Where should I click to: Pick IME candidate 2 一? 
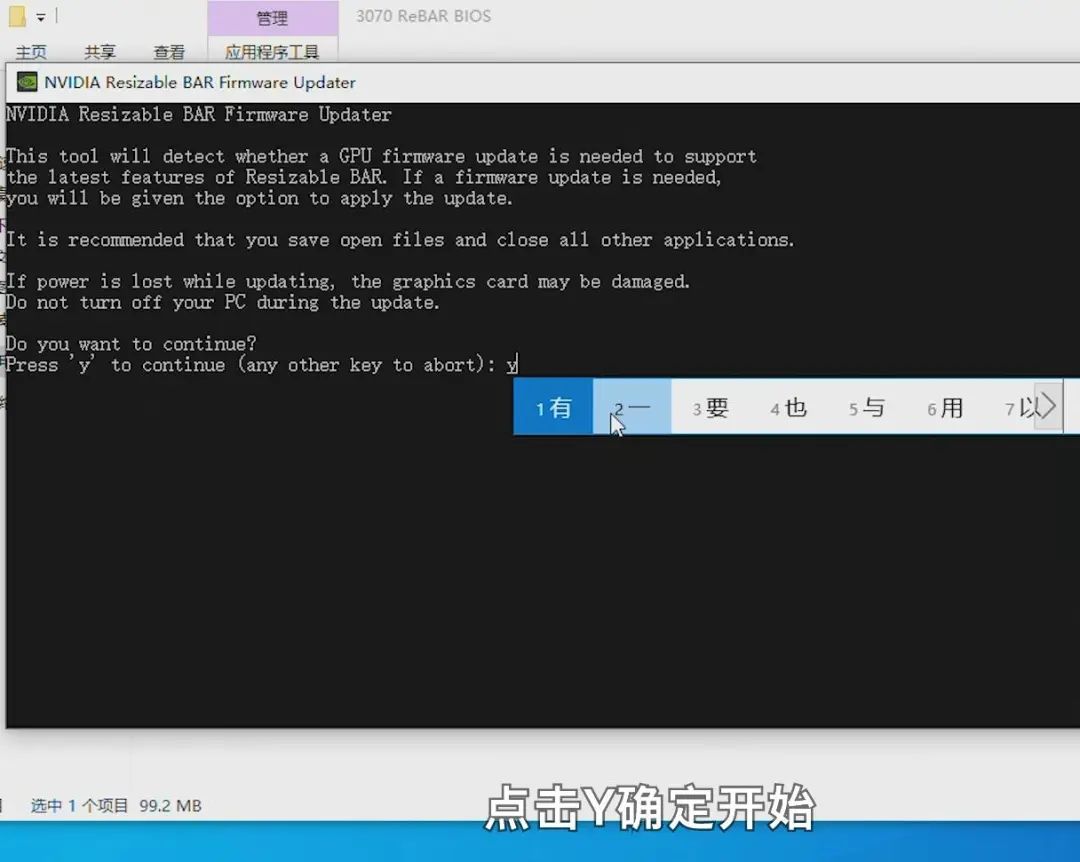(632, 407)
